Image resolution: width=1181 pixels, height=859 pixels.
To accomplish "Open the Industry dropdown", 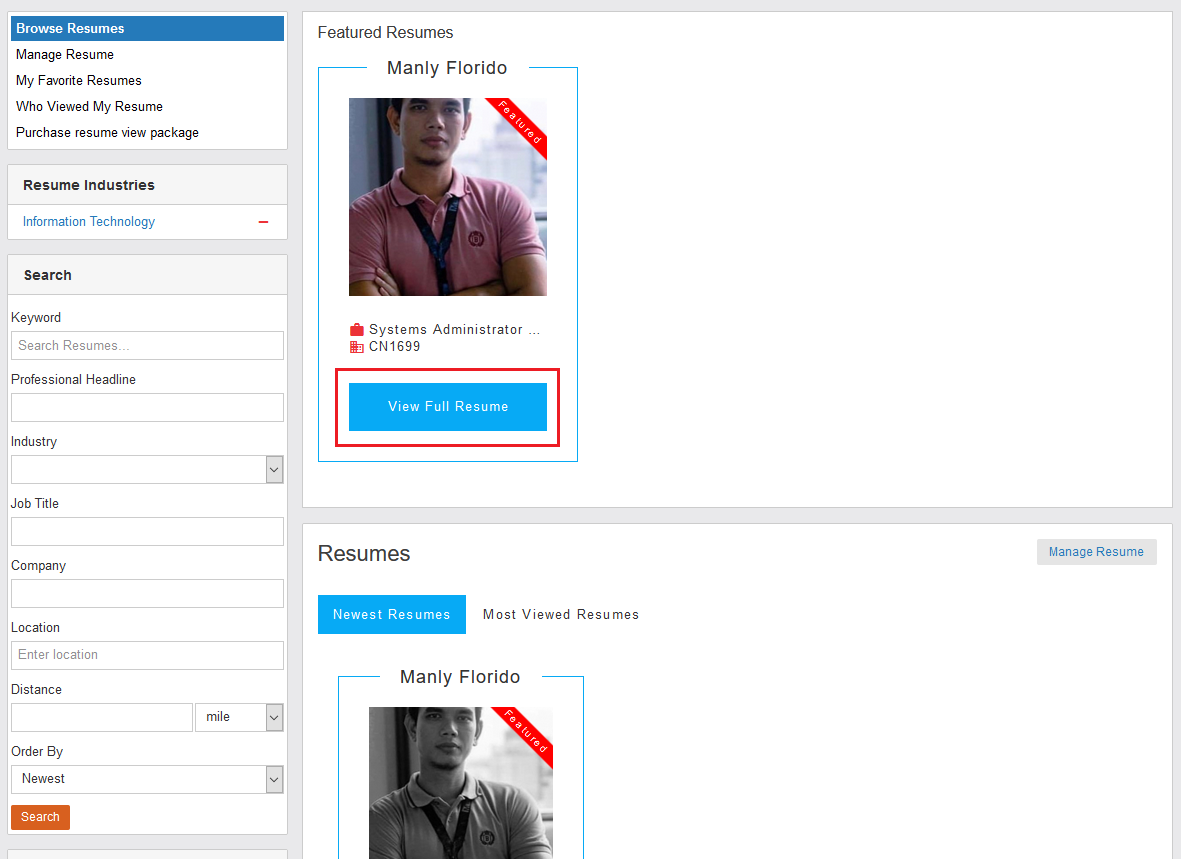I will 147,470.
